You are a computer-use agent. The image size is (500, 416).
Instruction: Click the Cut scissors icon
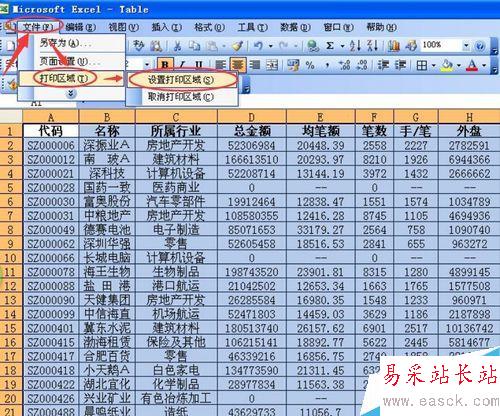178,46
